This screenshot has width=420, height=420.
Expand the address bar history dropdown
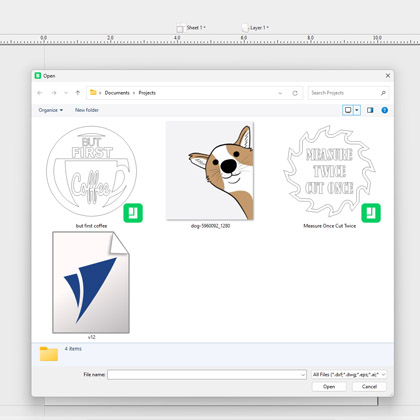(x=280, y=93)
